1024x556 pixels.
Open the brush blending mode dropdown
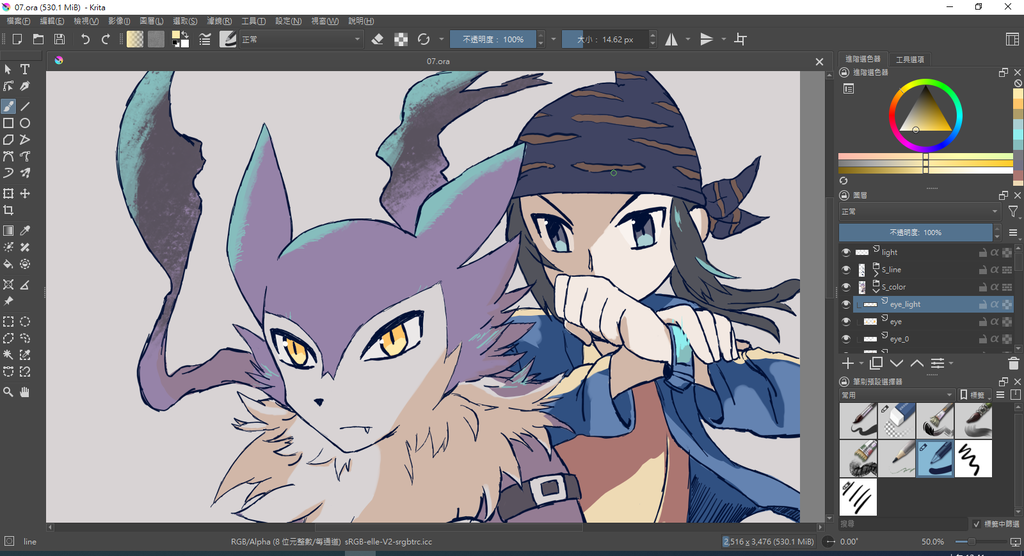pyautogui.click(x=300, y=39)
